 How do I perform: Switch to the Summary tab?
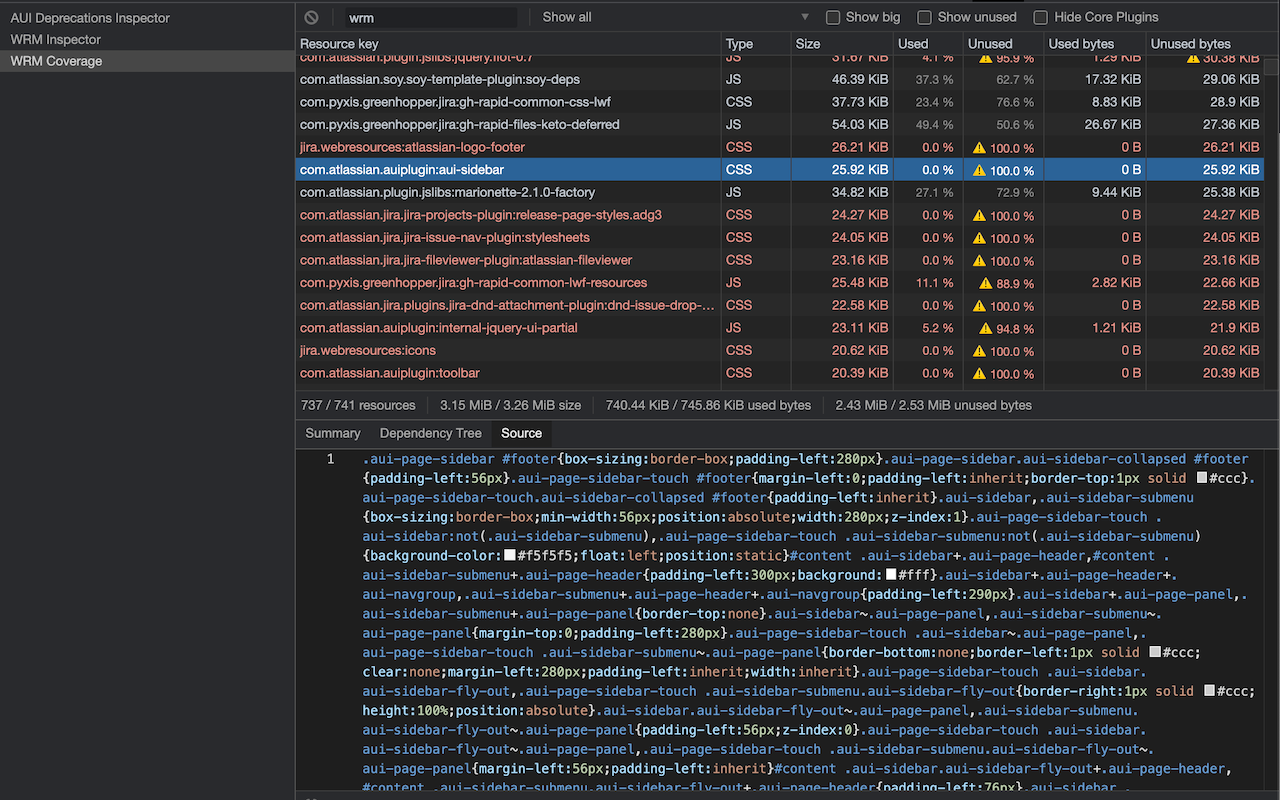tap(332, 433)
